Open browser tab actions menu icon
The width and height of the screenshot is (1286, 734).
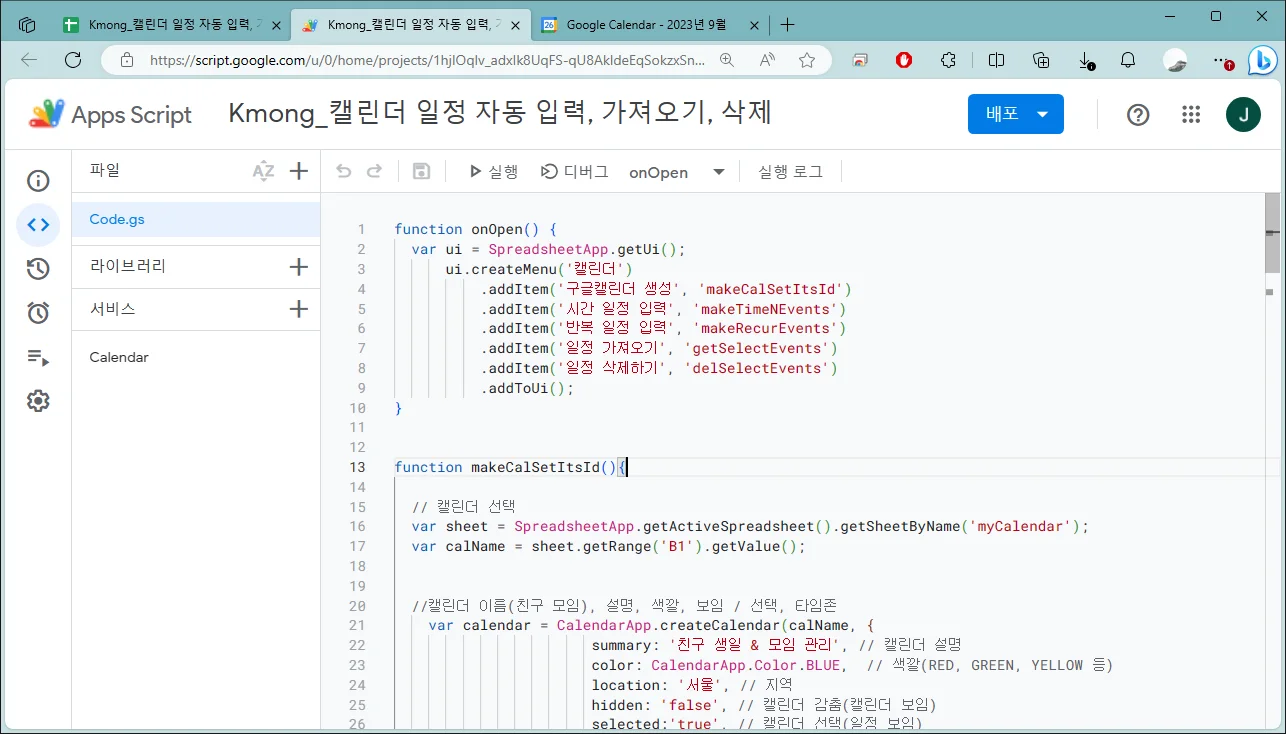point(27,25)
